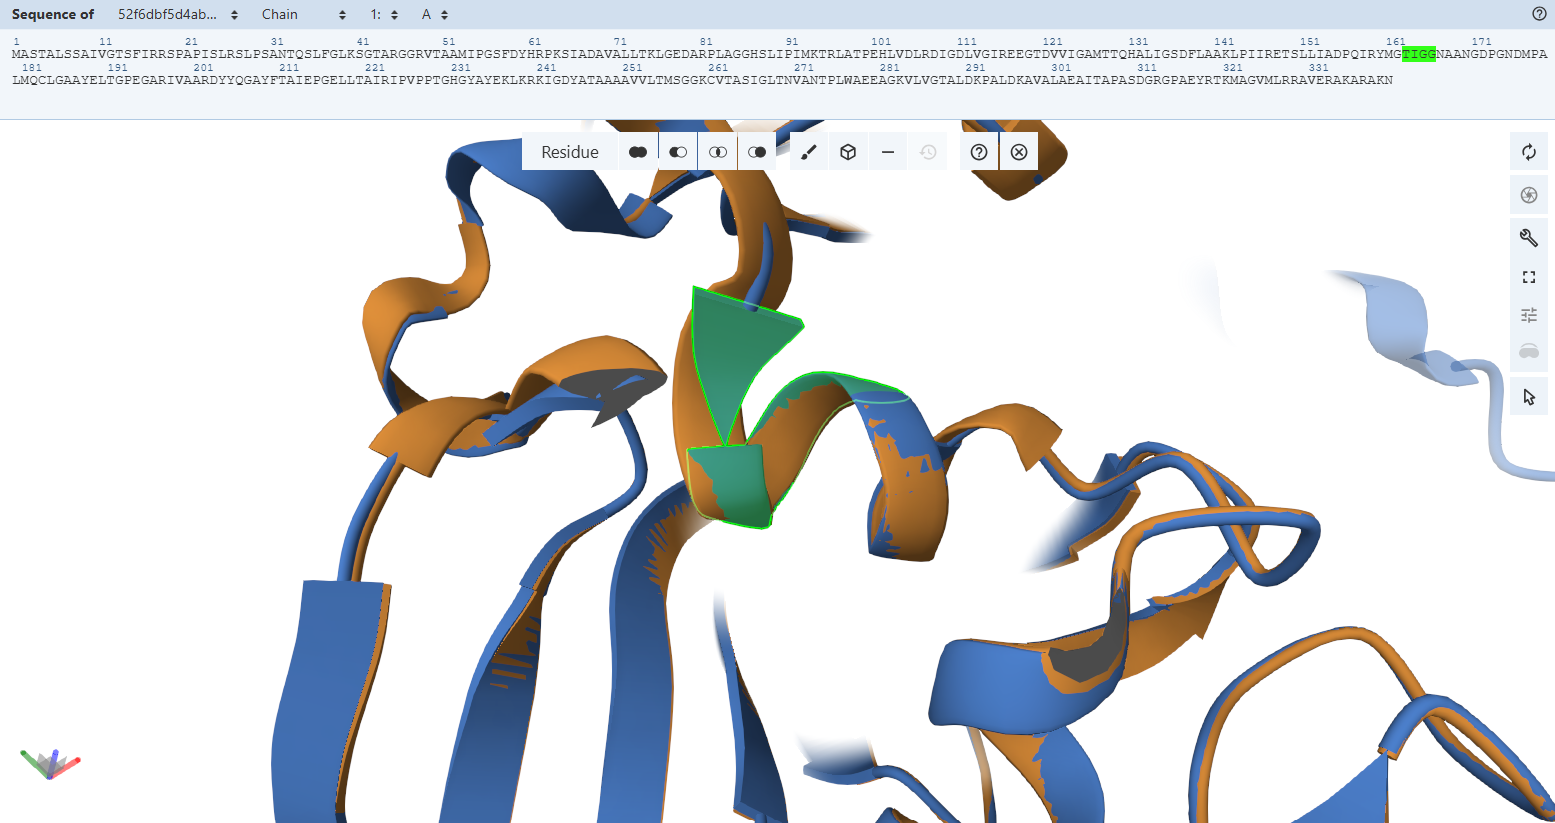This screenshot has width=1555, height=823.
Task: Click the green highlighted TIGG residues in sequence
Action: coord(1419,54)
